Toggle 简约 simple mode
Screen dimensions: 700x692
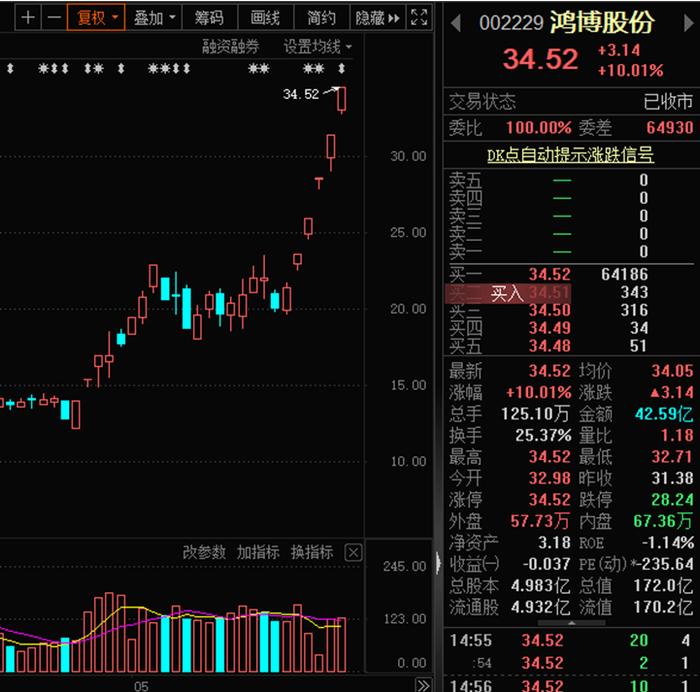321,18
